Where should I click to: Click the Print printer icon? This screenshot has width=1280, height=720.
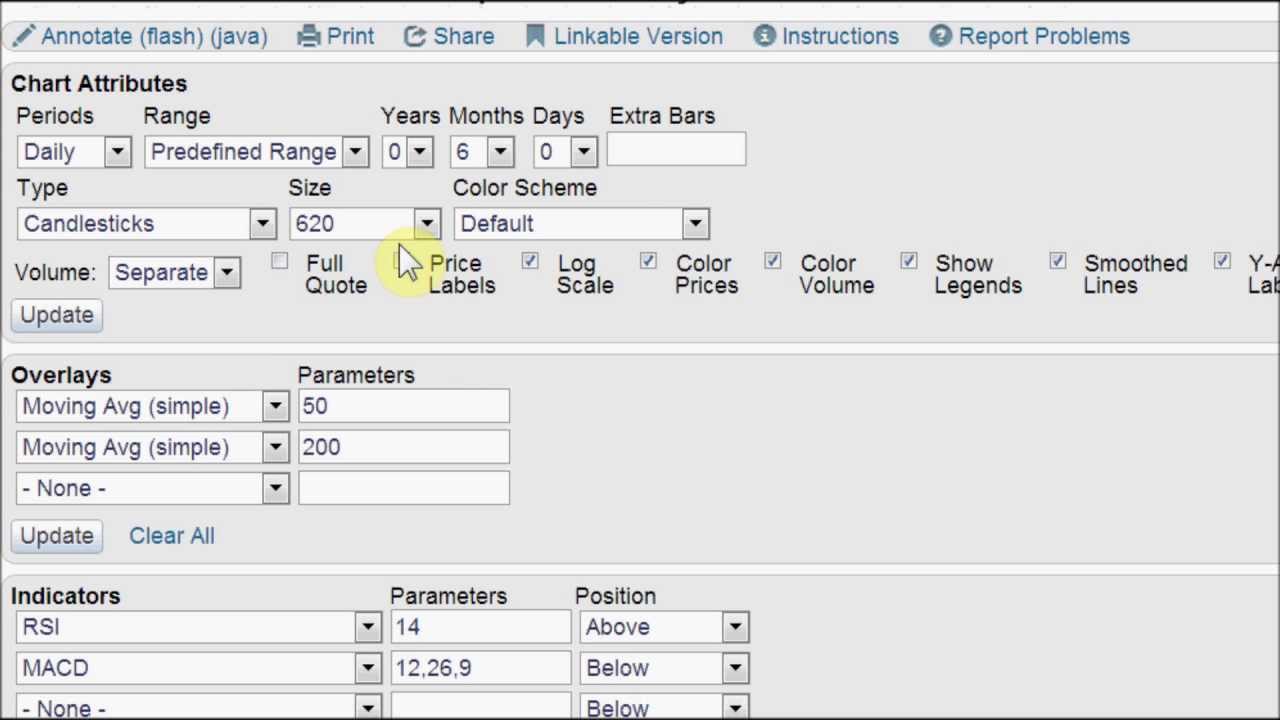(x=309, y=36)
